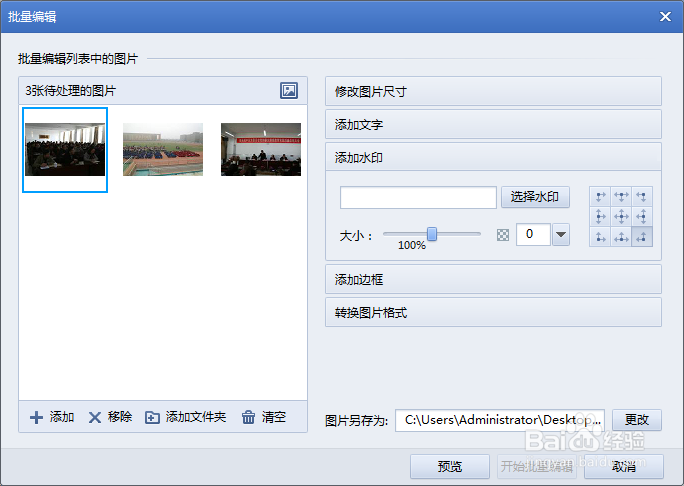Expand the 添加边框 section

pos(493,279)
